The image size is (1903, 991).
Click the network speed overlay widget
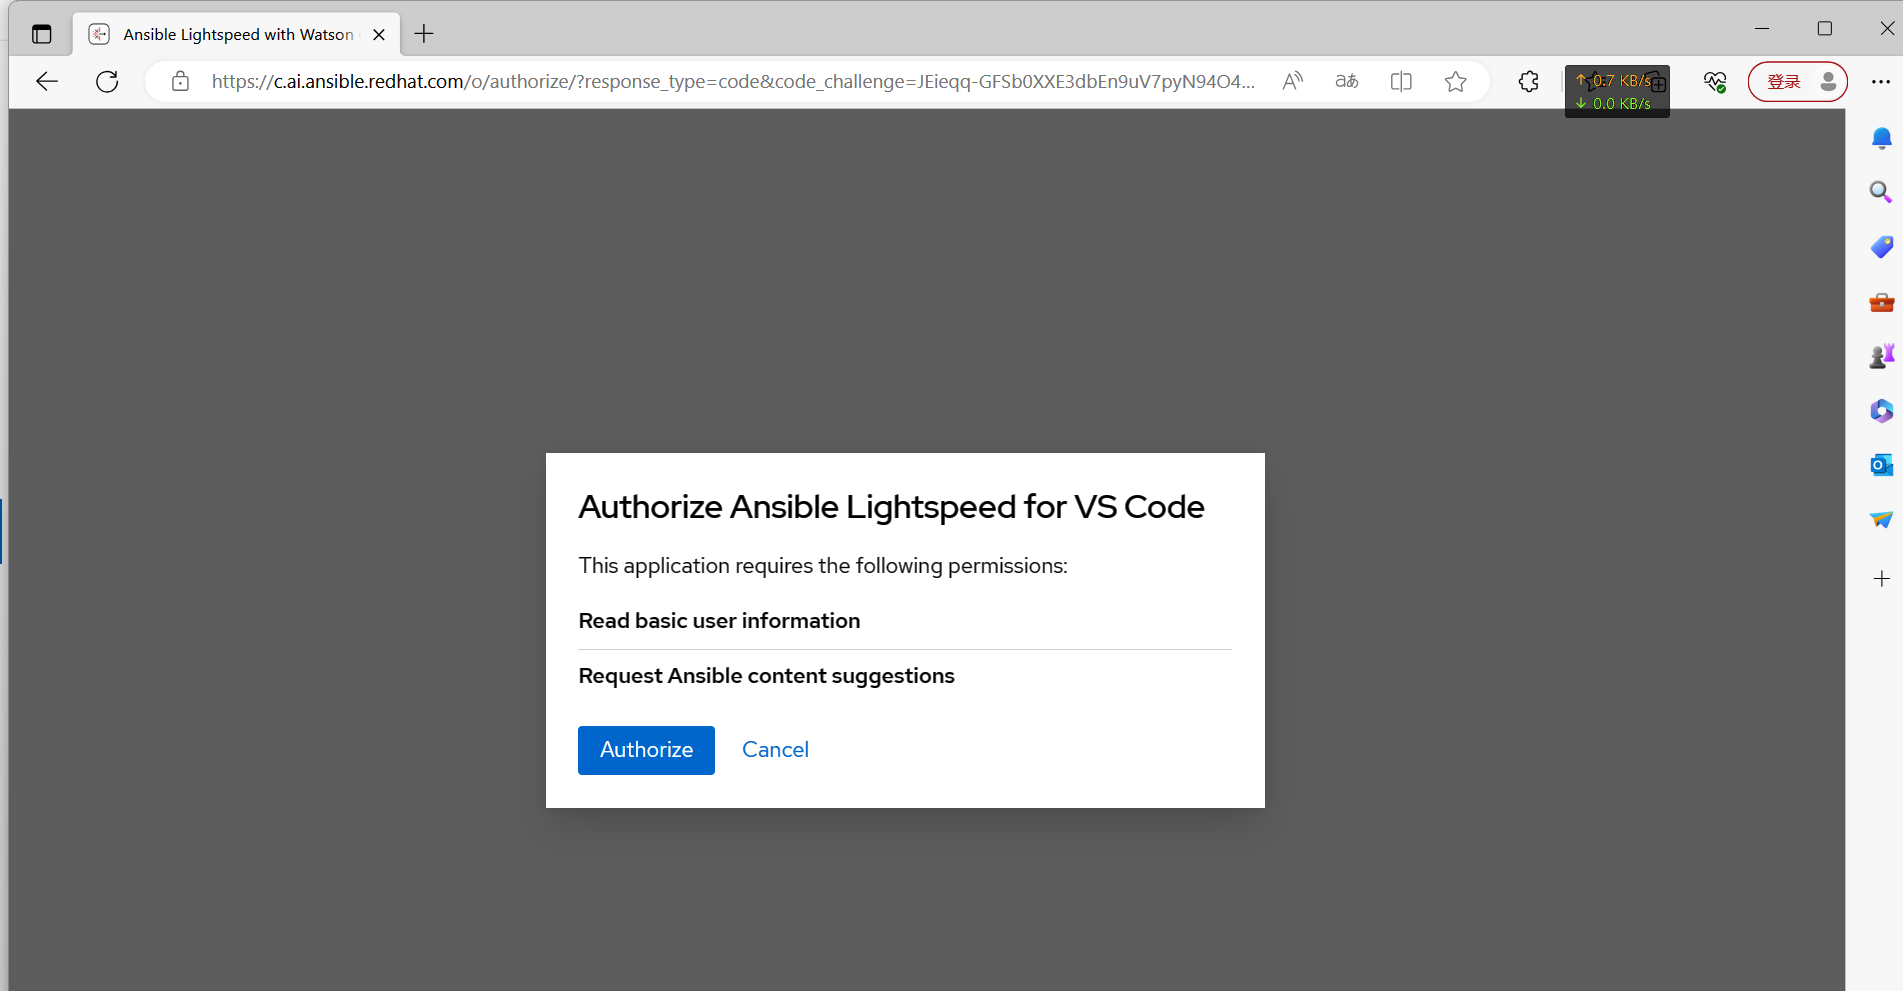[1617, 92]
